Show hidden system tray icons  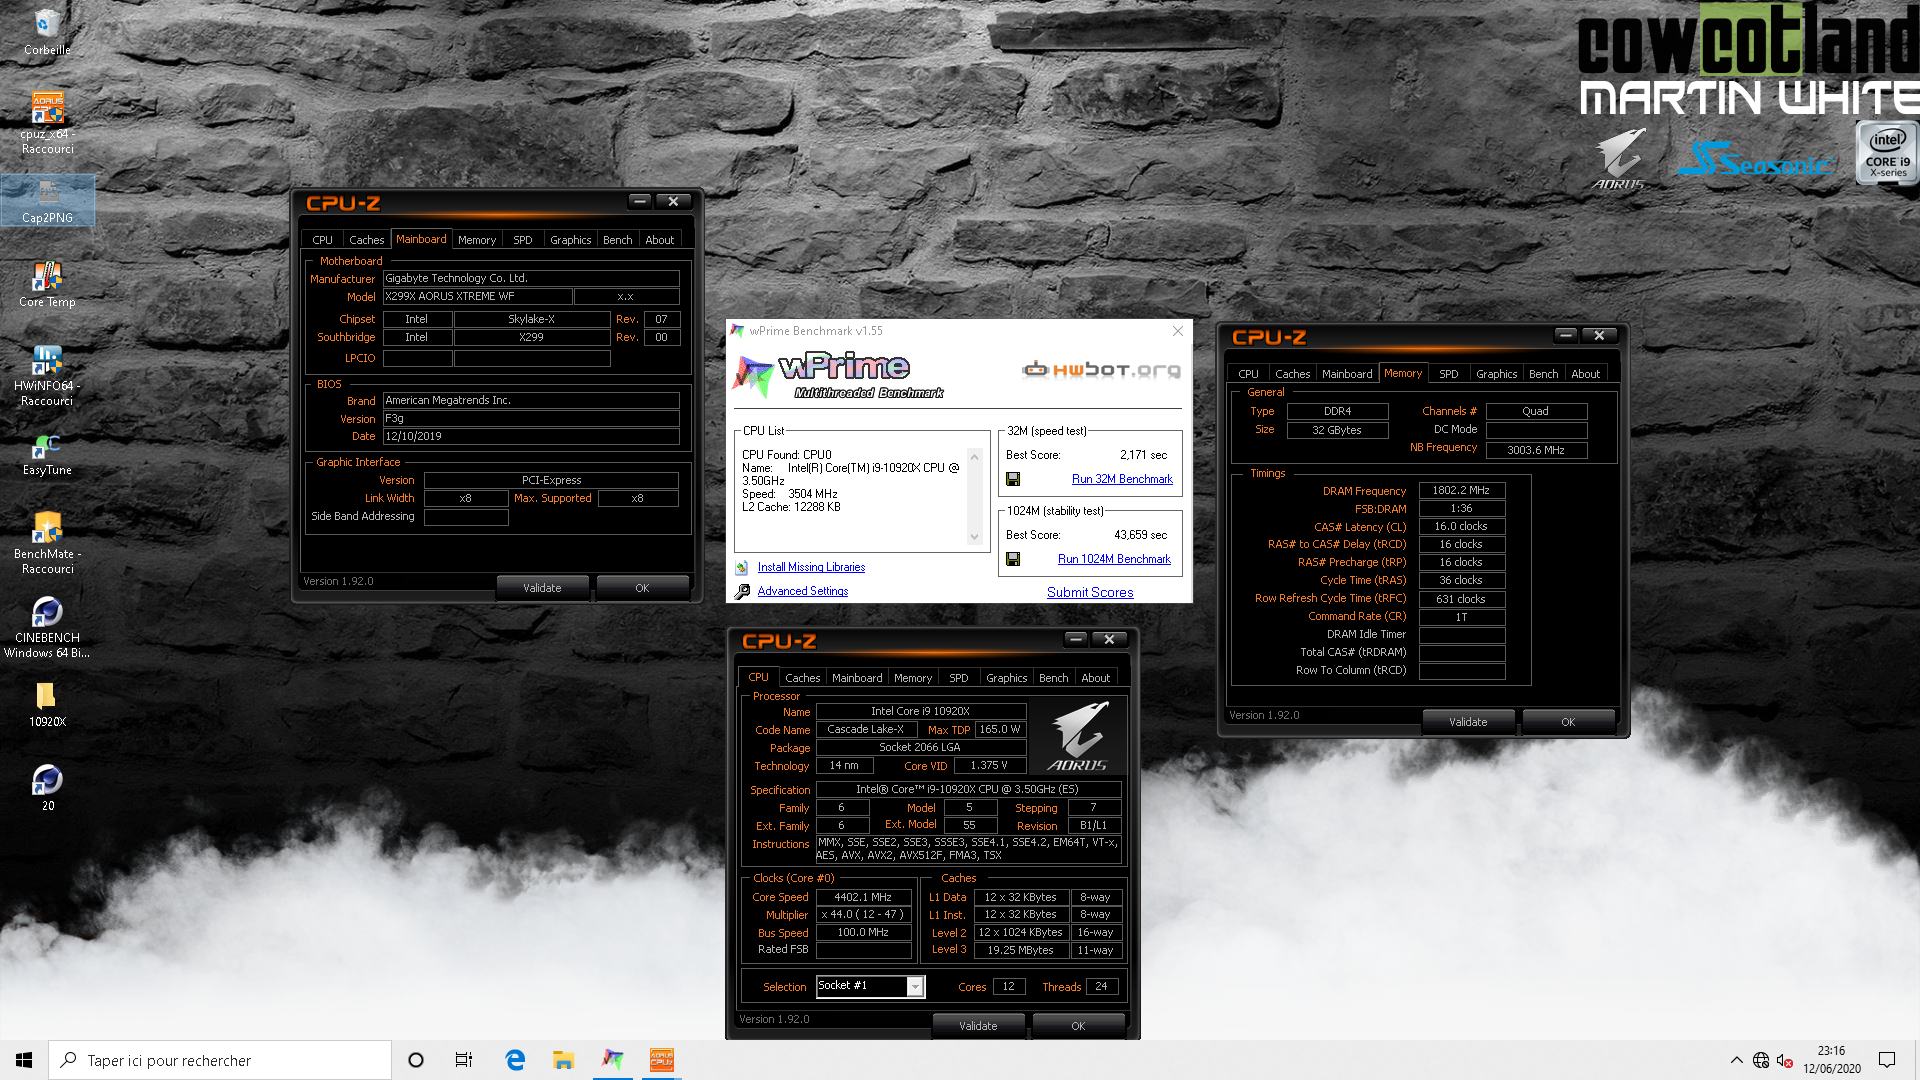(x=1736, y=1060)
